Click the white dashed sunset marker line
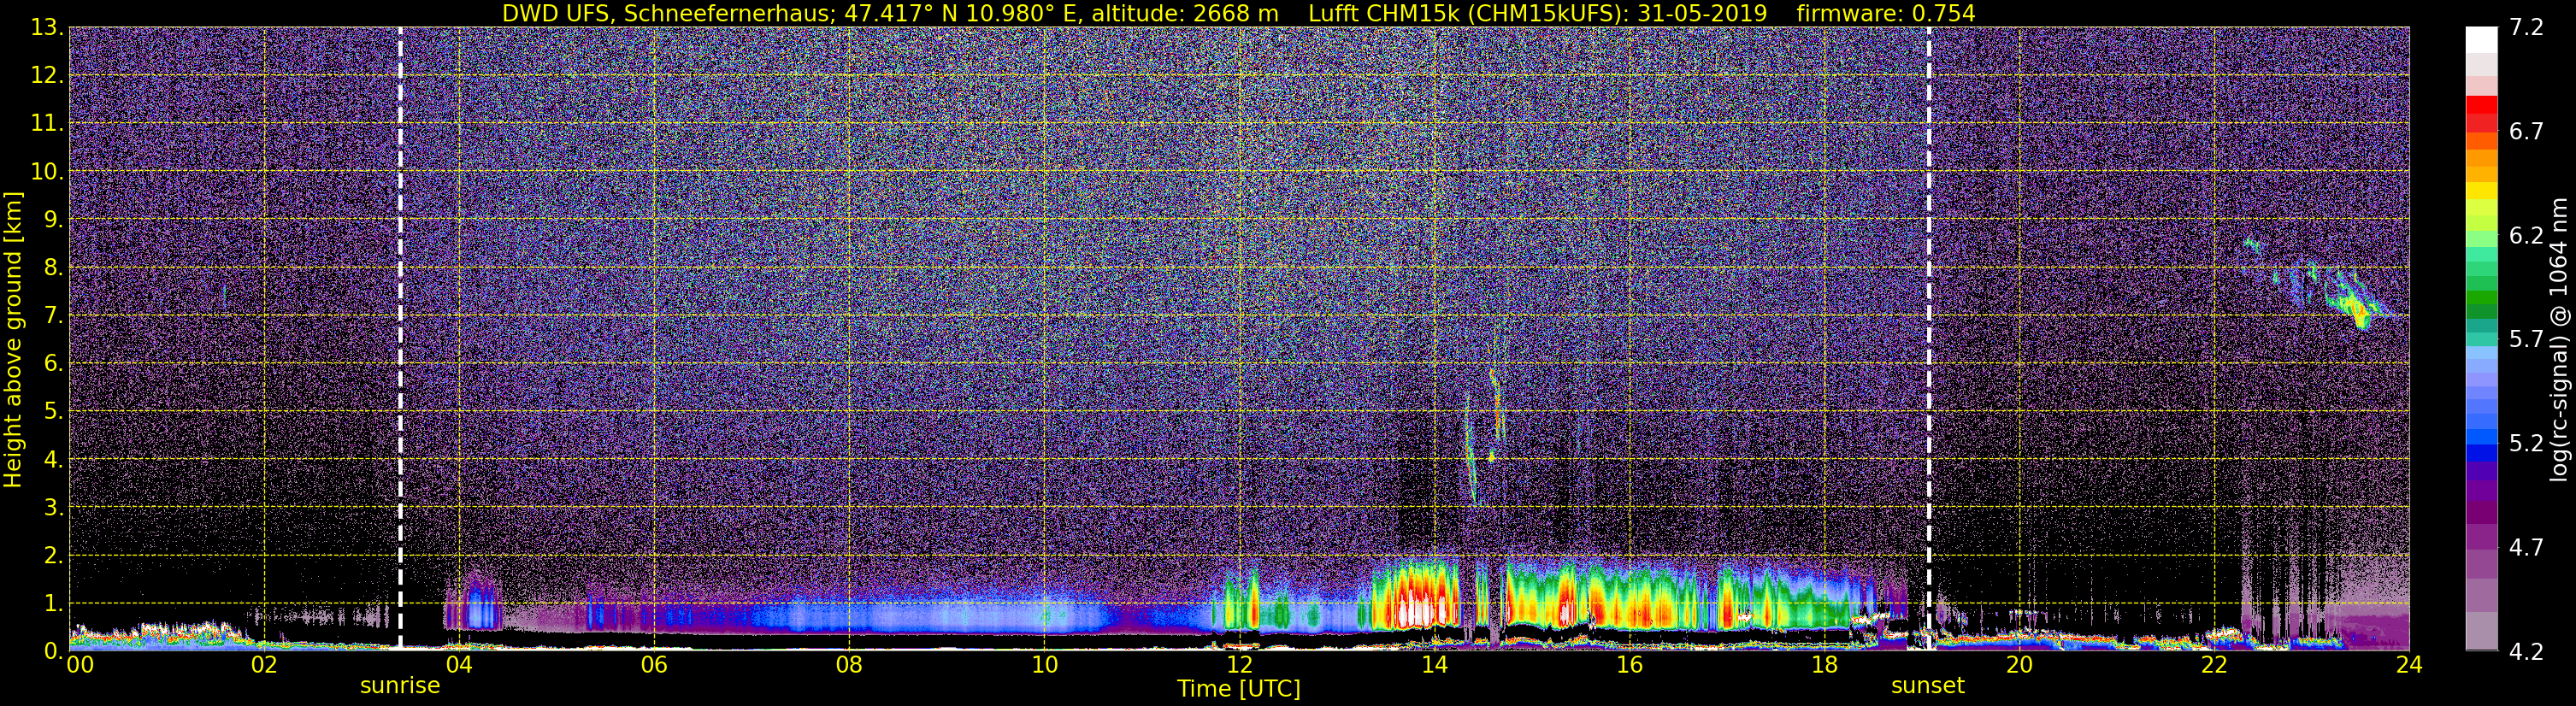 pos(1928,338)
